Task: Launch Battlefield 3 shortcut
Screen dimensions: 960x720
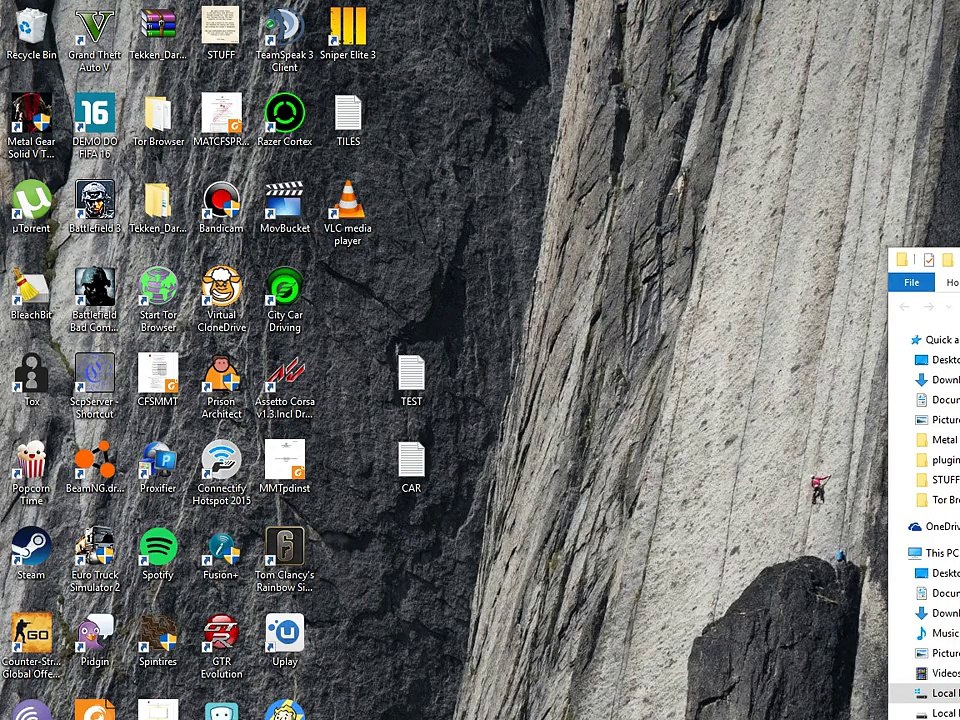Action: click(x=94, y=206)
